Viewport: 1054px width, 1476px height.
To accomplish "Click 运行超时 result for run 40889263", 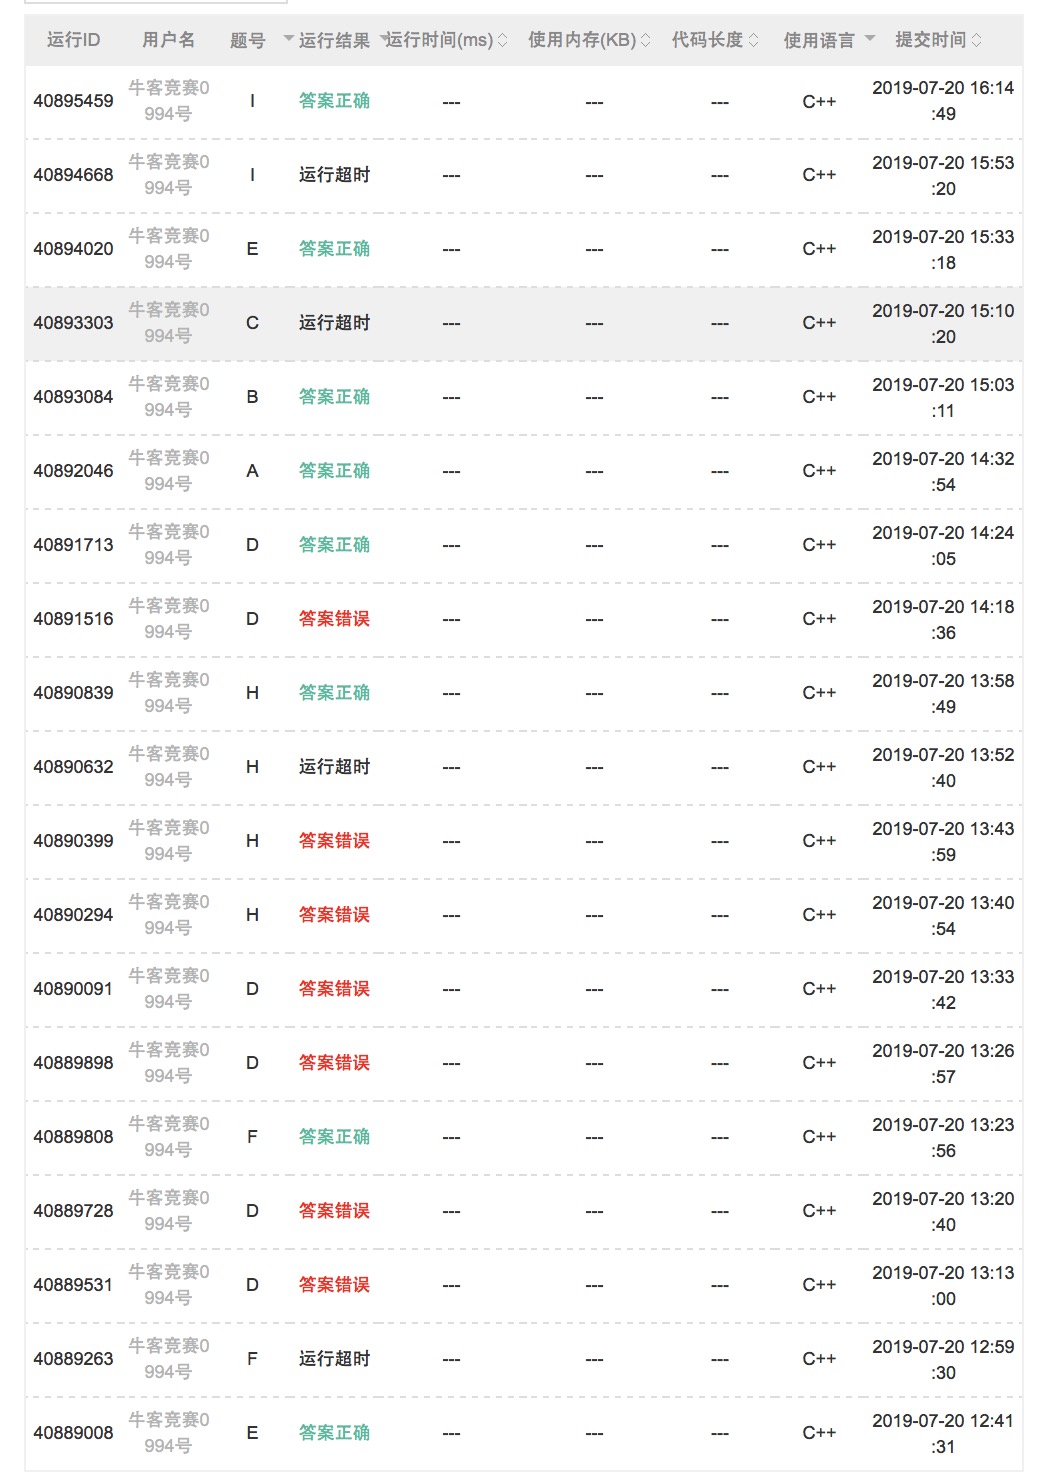I will [x=334, y=1359].
